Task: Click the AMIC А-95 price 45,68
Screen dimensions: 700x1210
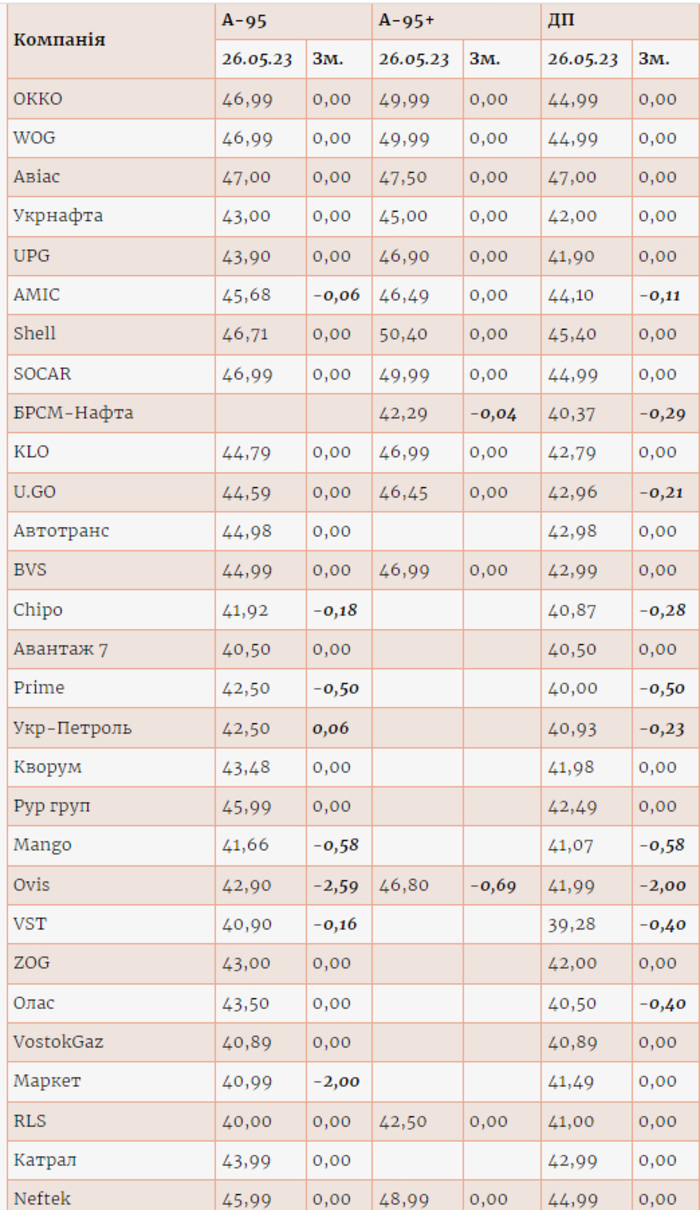Action: pyautogui.click(x=246, y=295)
